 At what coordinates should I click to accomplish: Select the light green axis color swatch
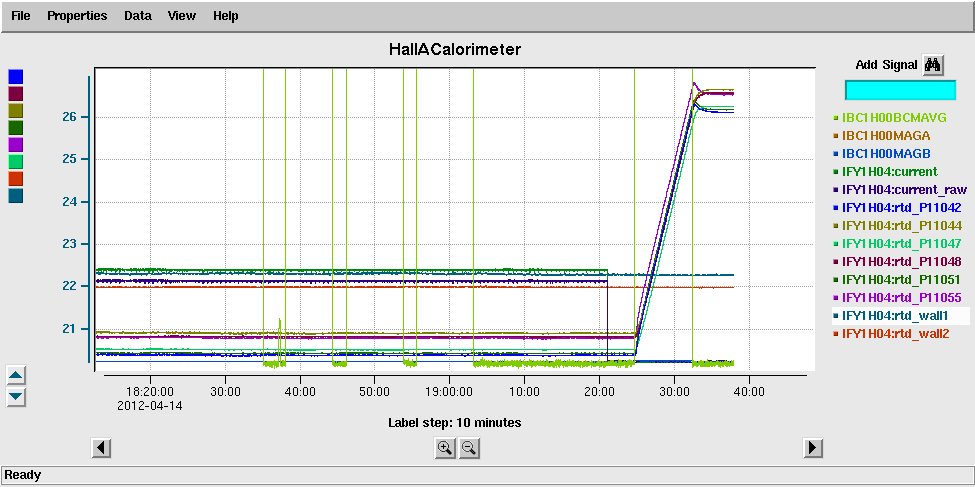(x=16, y=162)
